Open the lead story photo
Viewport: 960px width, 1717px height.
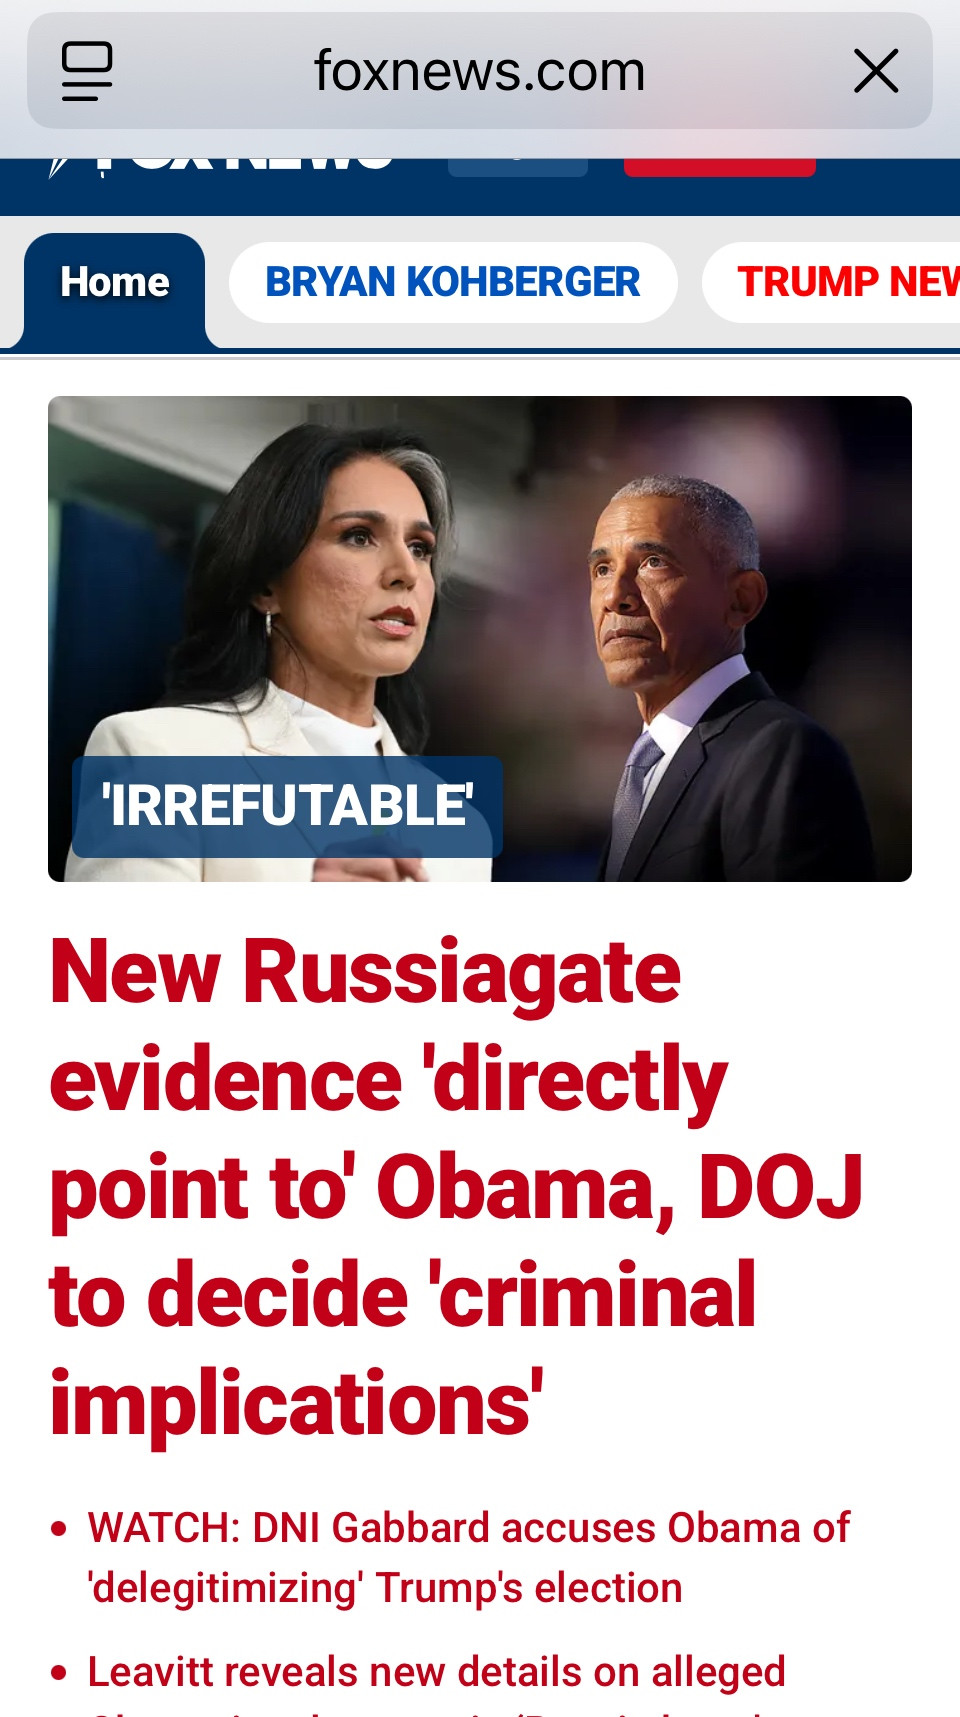tap(480, 639)
